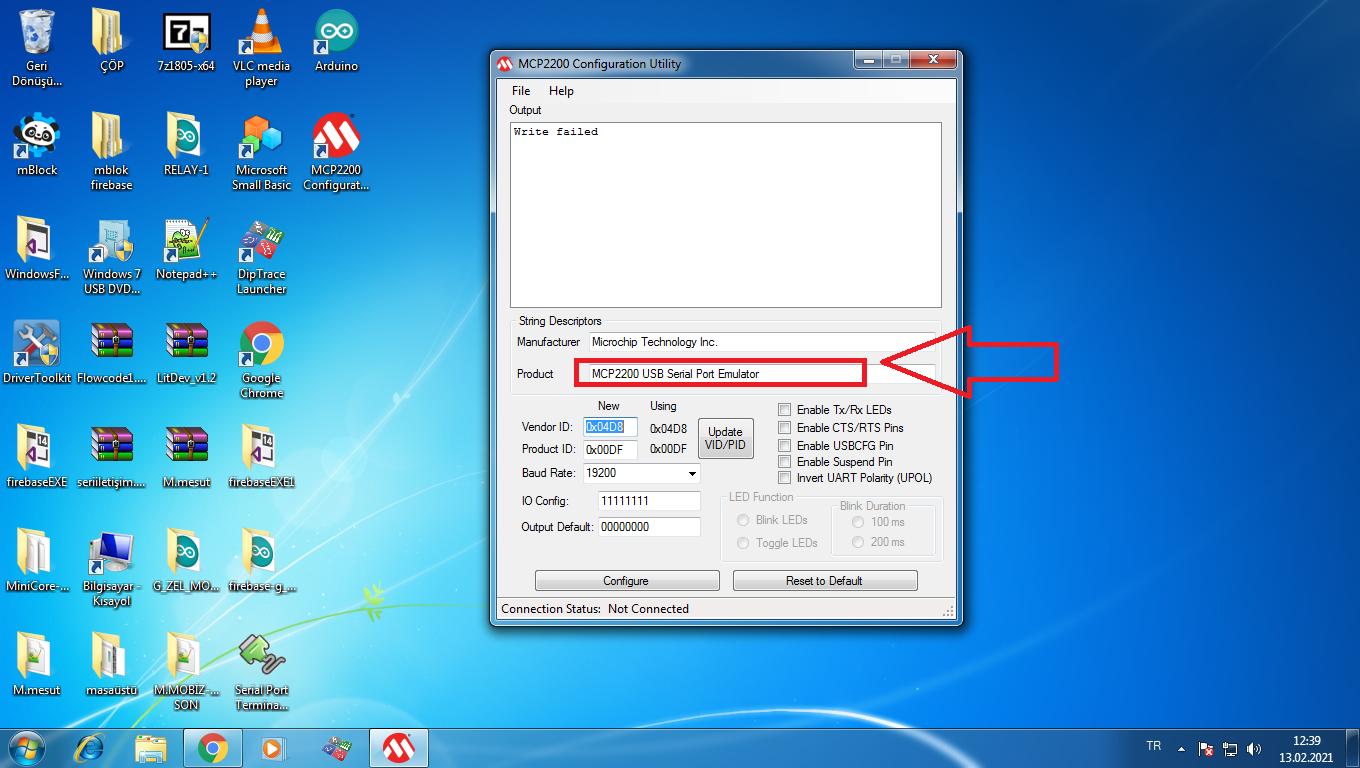
Task: Enable the CTS/RTS Pins checkbox
Action: pos(785,428)
